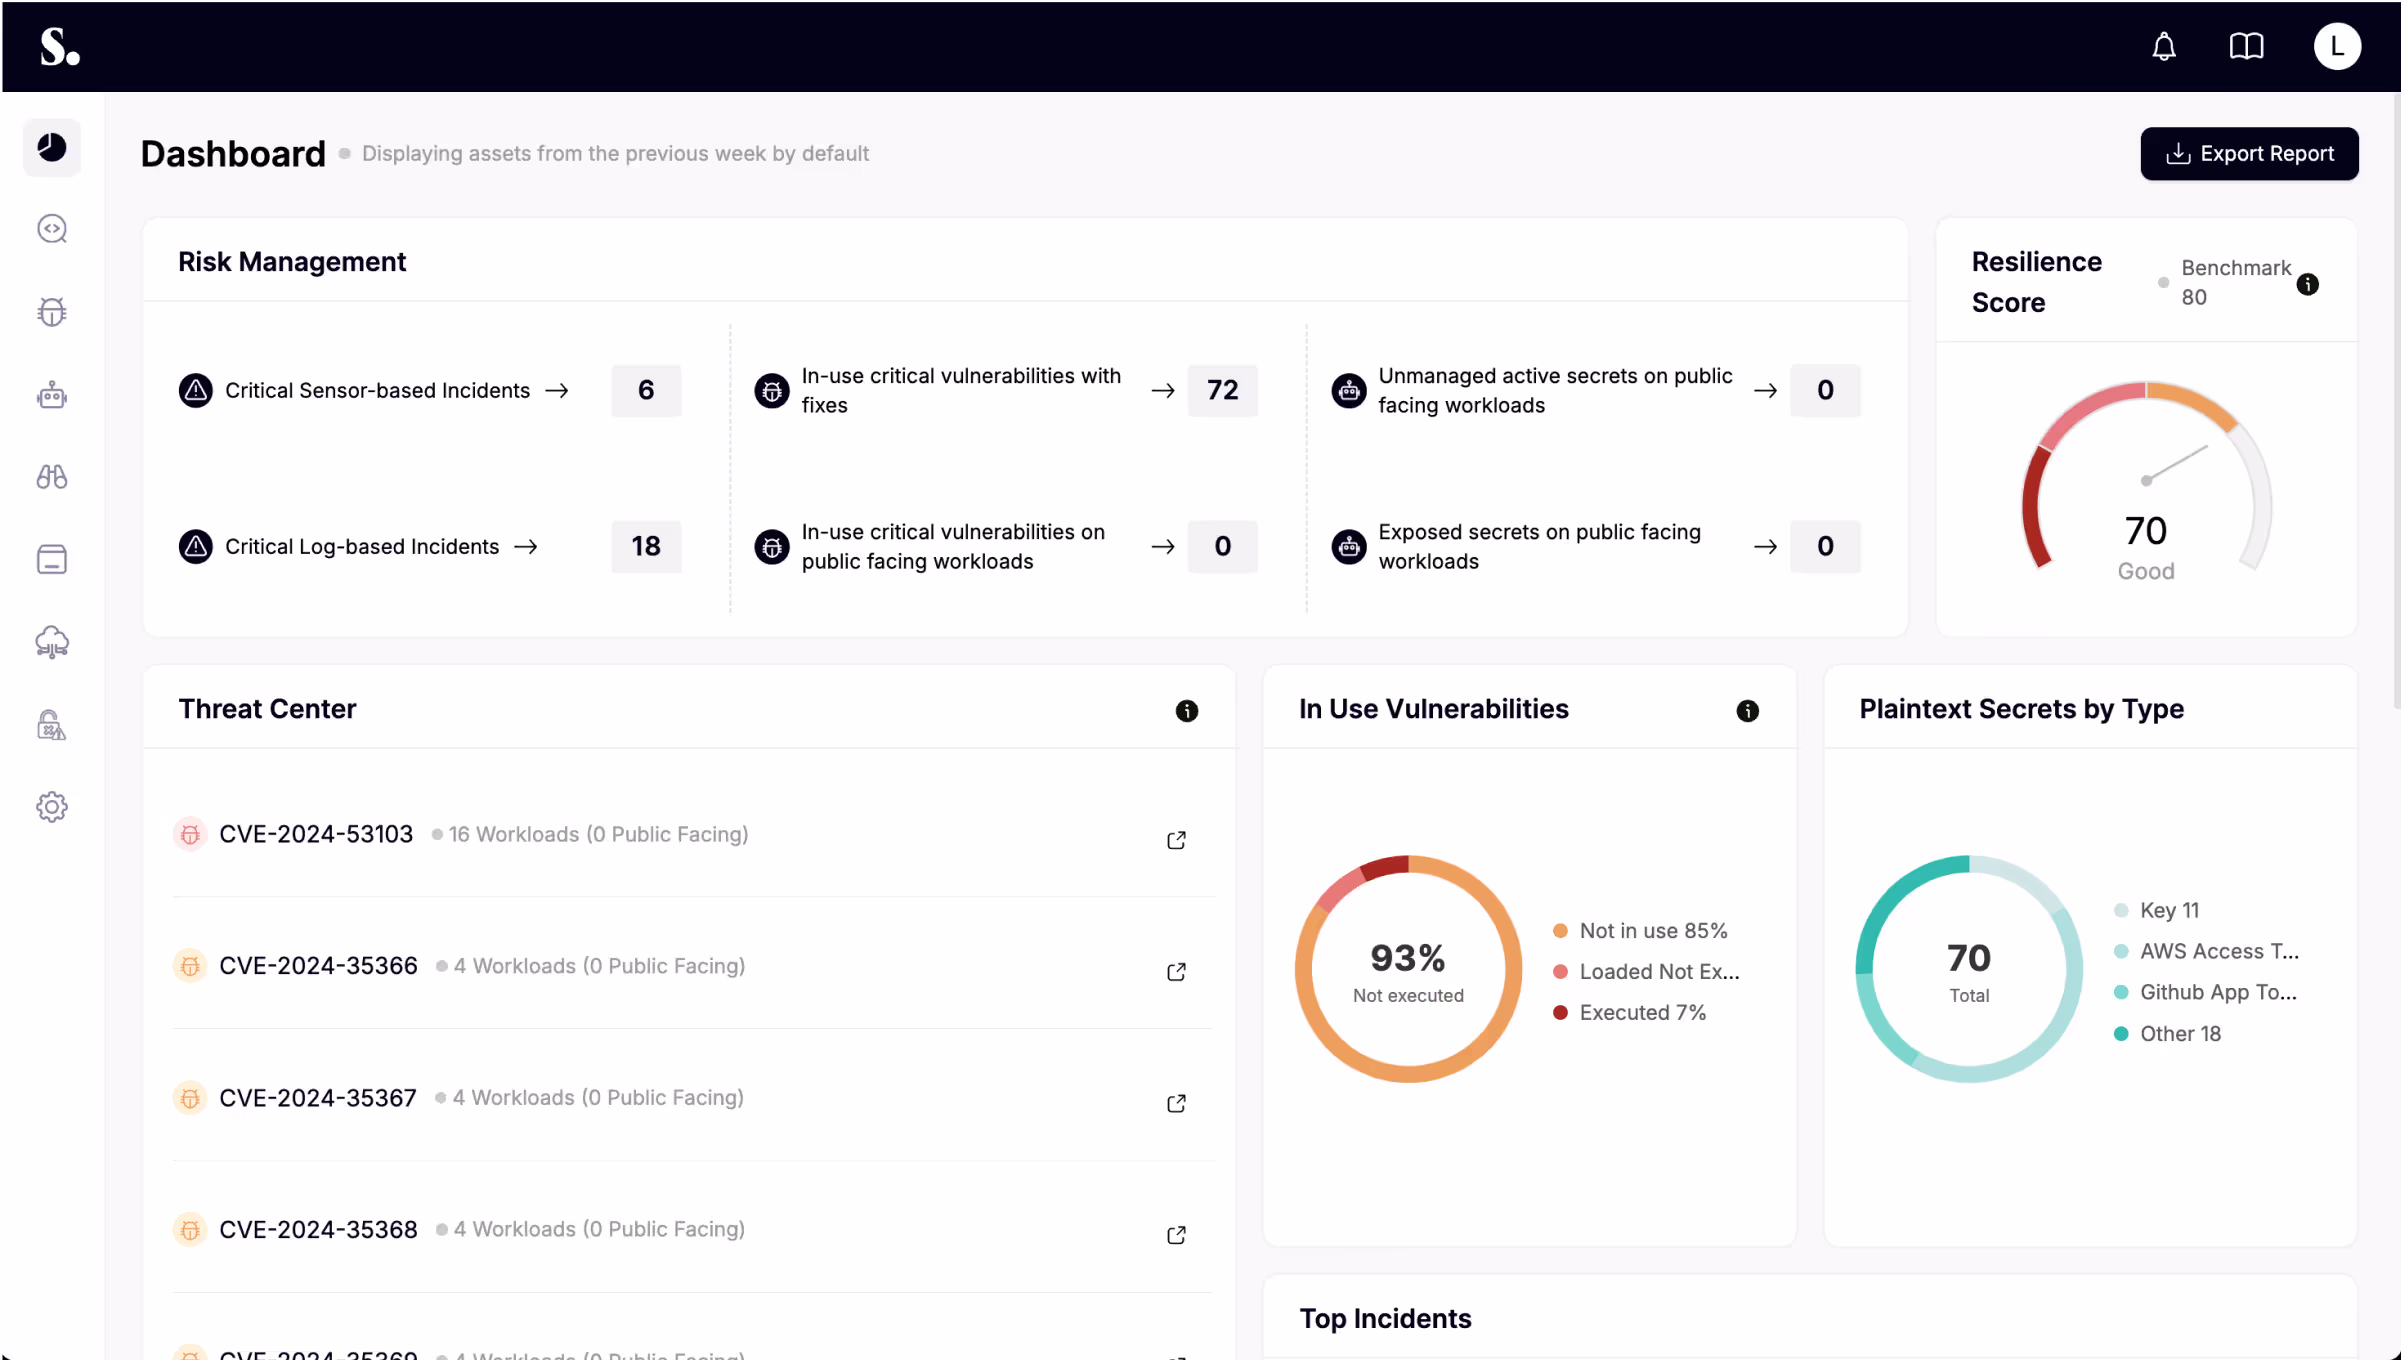
Task: Open notifications via the bell icon
Action: [x=2164, y=46]
